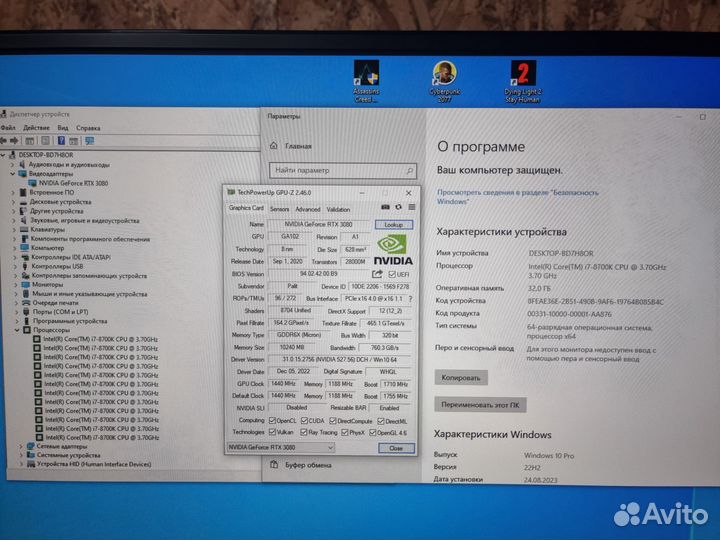720x540 pixels.
Task: Expand the Сетевые адаптеры node
Action: pos(21,446)
